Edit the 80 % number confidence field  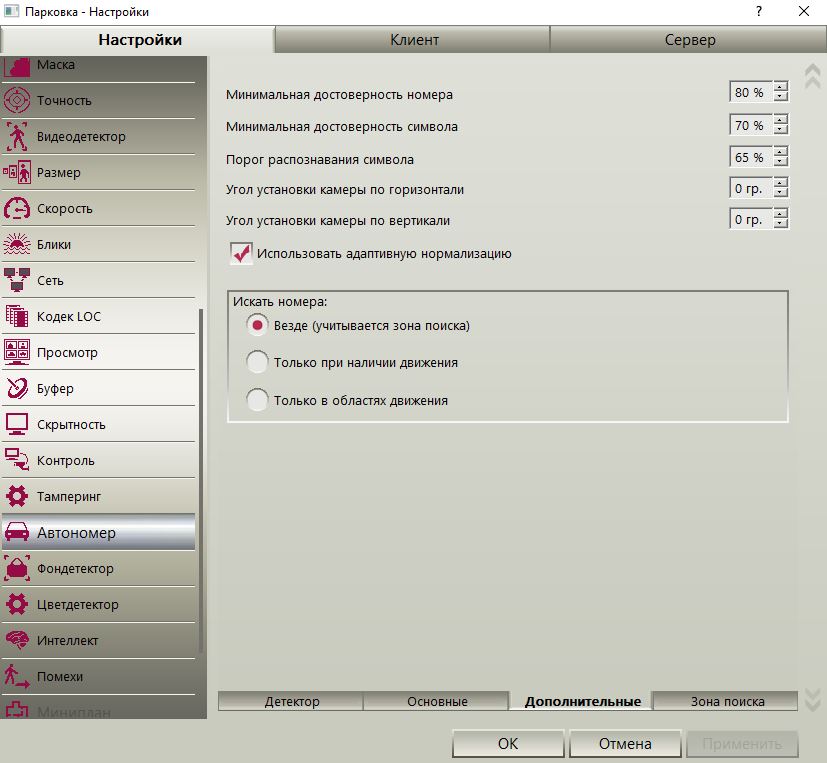[x=751, y=92]
